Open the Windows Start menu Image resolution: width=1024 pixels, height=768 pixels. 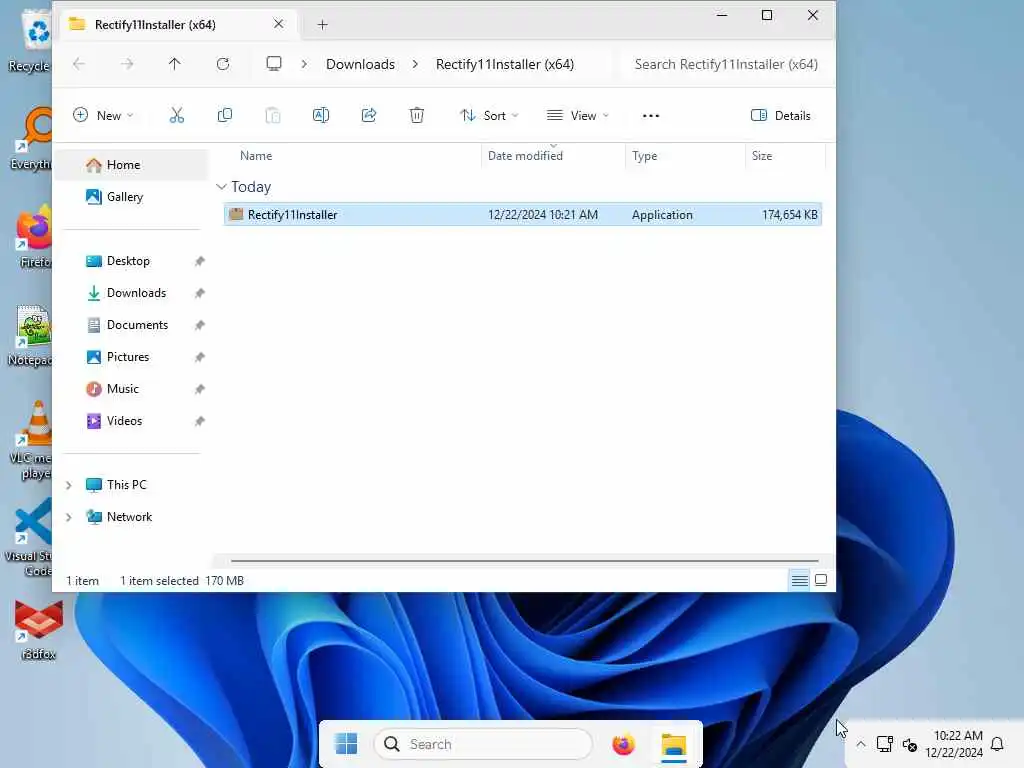[x=346, y=744]
